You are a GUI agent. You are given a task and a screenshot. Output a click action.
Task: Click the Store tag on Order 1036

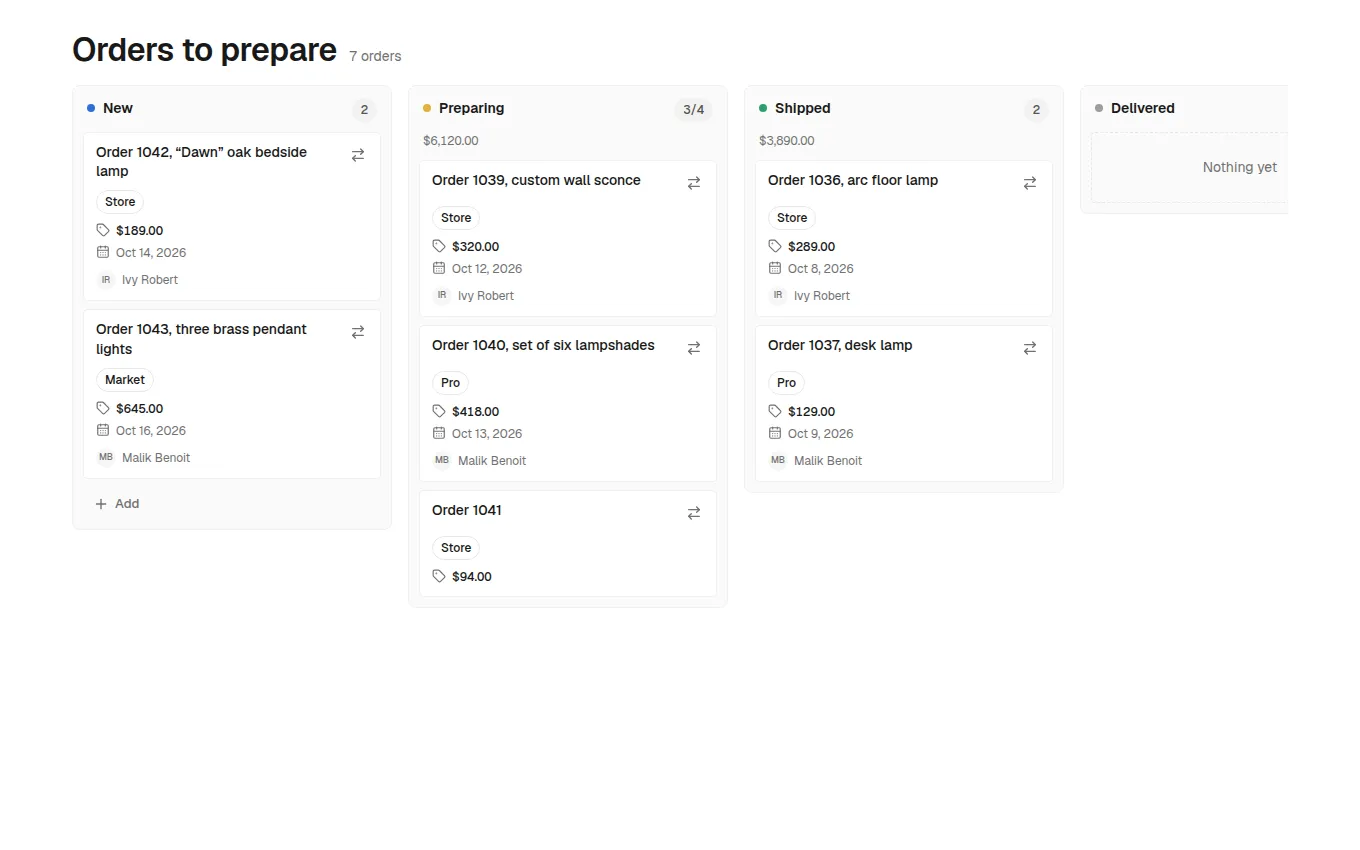(792, 218)
